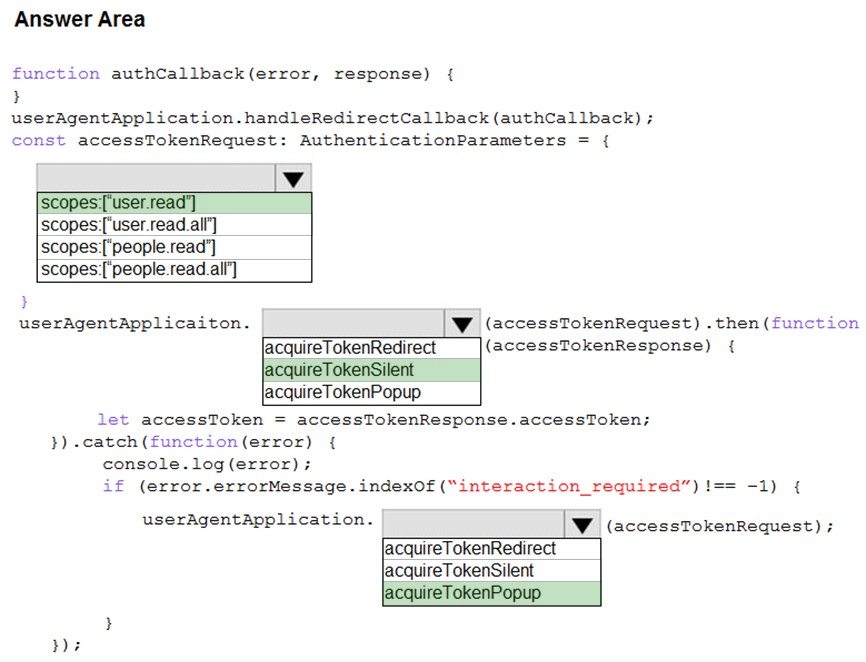Select scopes:["people.read.all"] option
Image resolution: width=866 pixels, height=662 pixels.
174,269
